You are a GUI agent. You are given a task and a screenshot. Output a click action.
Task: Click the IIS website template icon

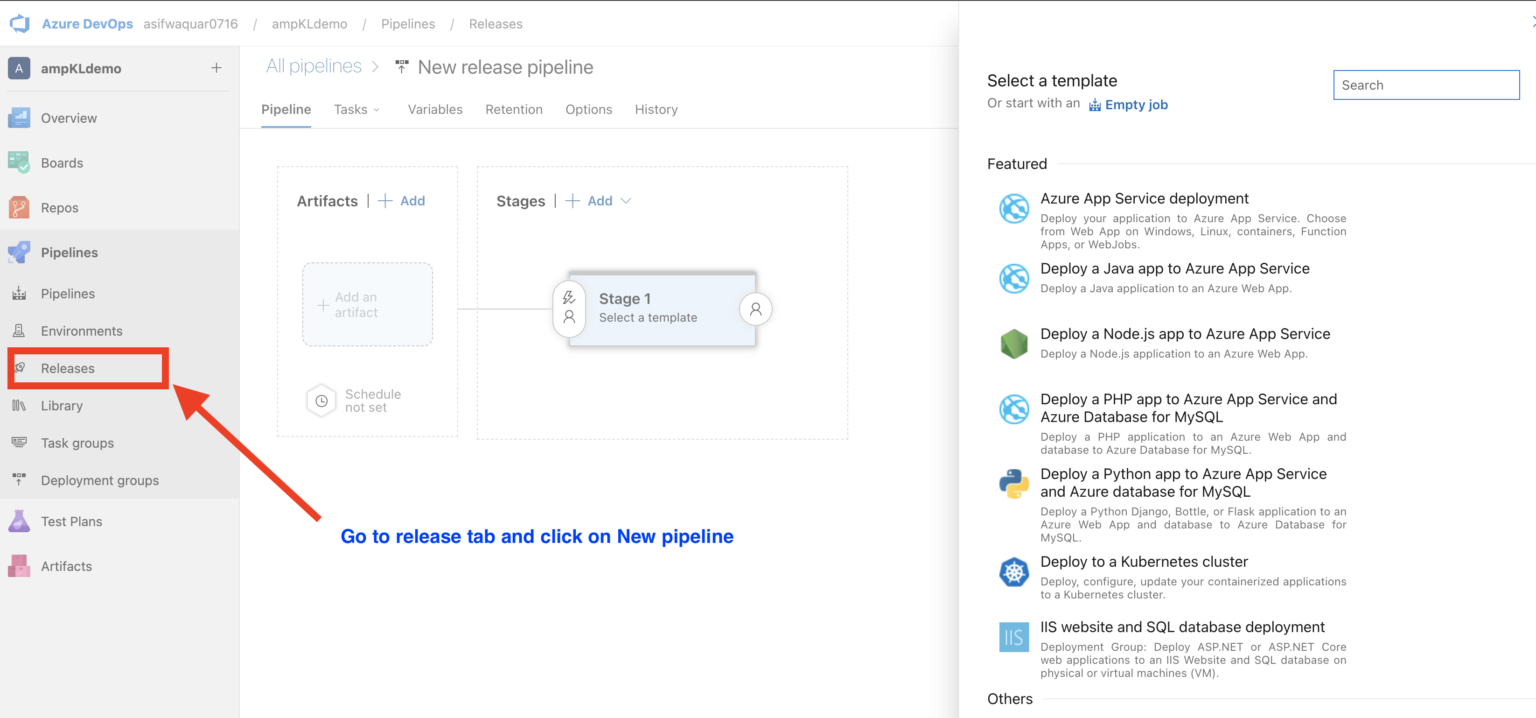(1014, 637)
